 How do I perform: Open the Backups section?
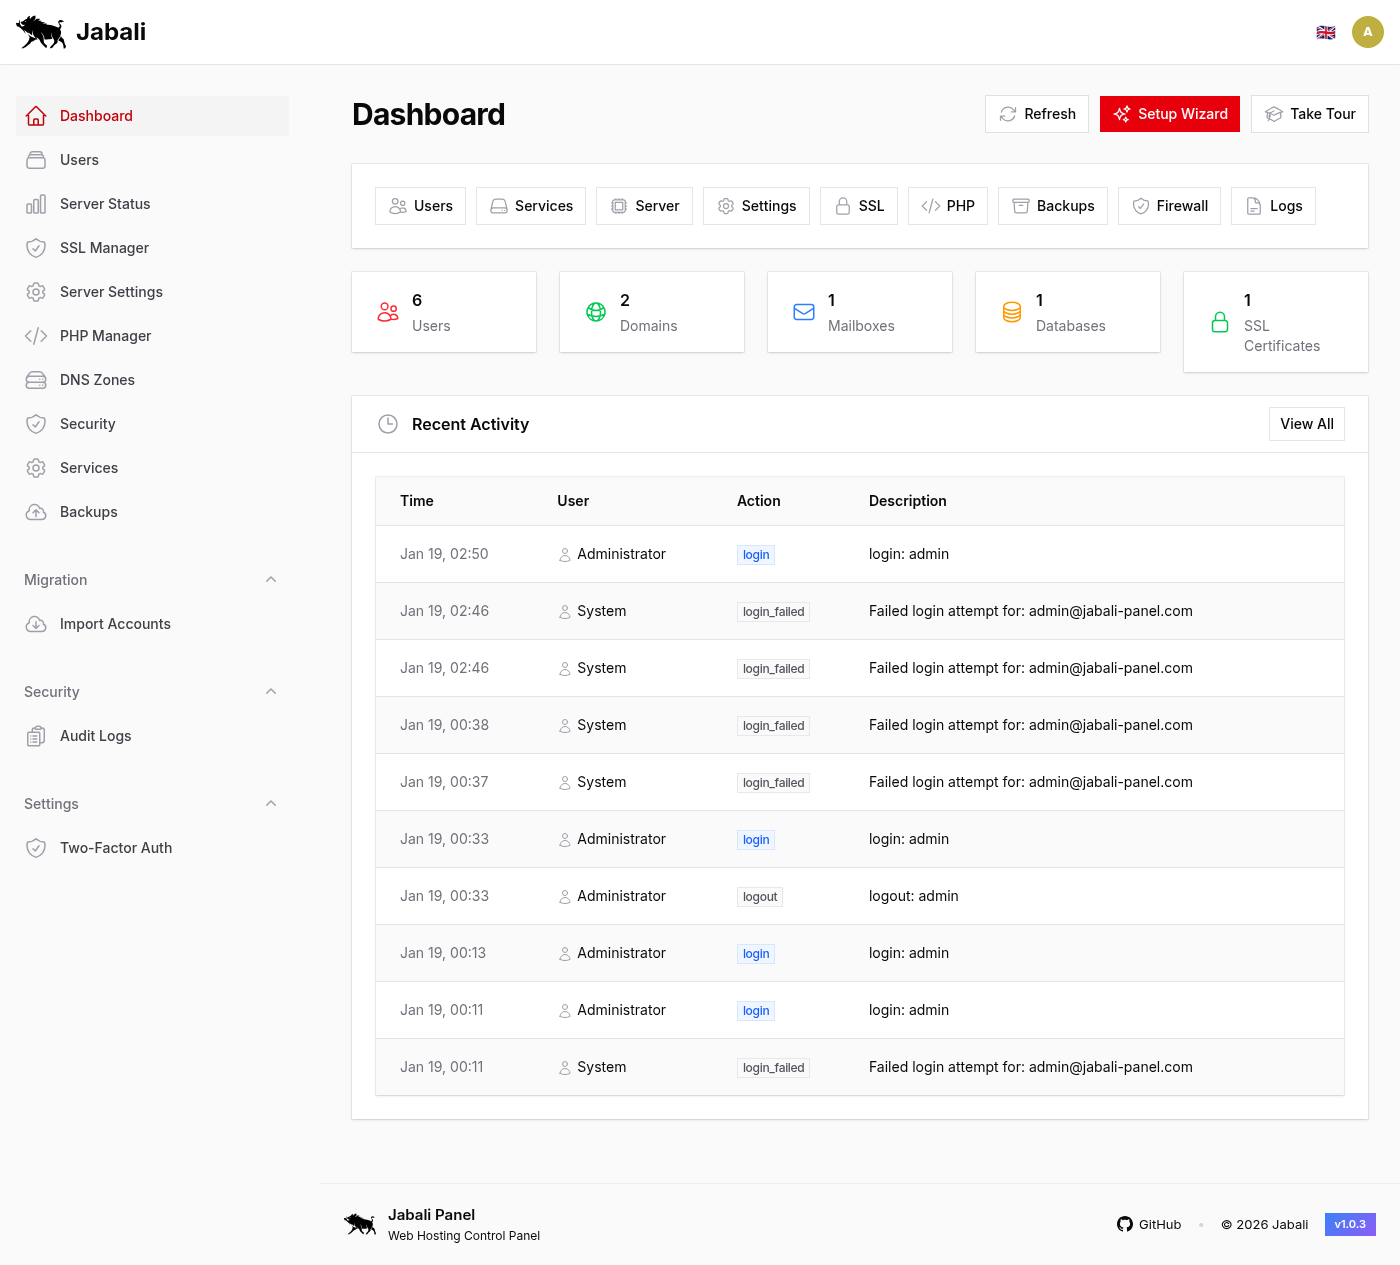pos(89,512)
